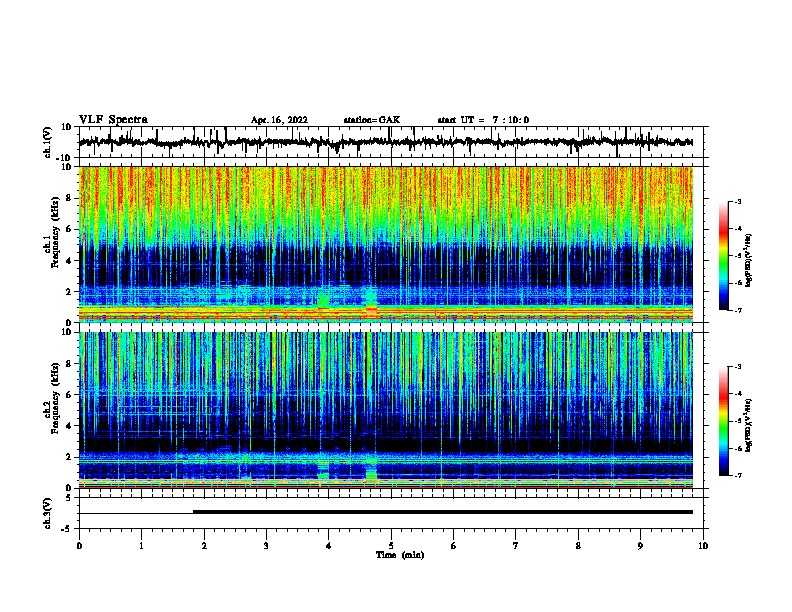Click the ch.2 spectrogram color scale bar

[x=724, y=421]
